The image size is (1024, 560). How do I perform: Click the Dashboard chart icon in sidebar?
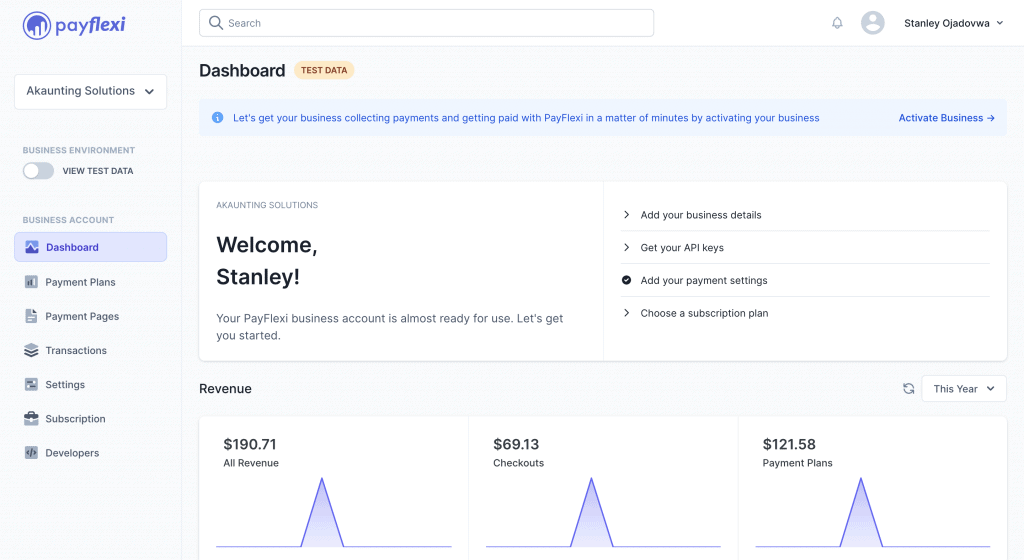click(x=31, y=247)
